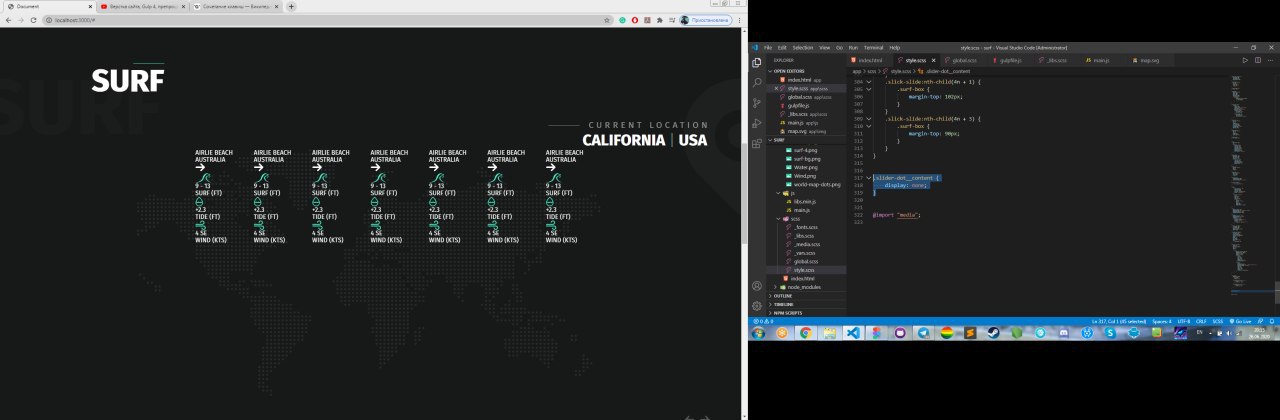This screenshot has width=1280, height=420.
Task: Split the VS Code editor right
Action: tap(1258, 60)
